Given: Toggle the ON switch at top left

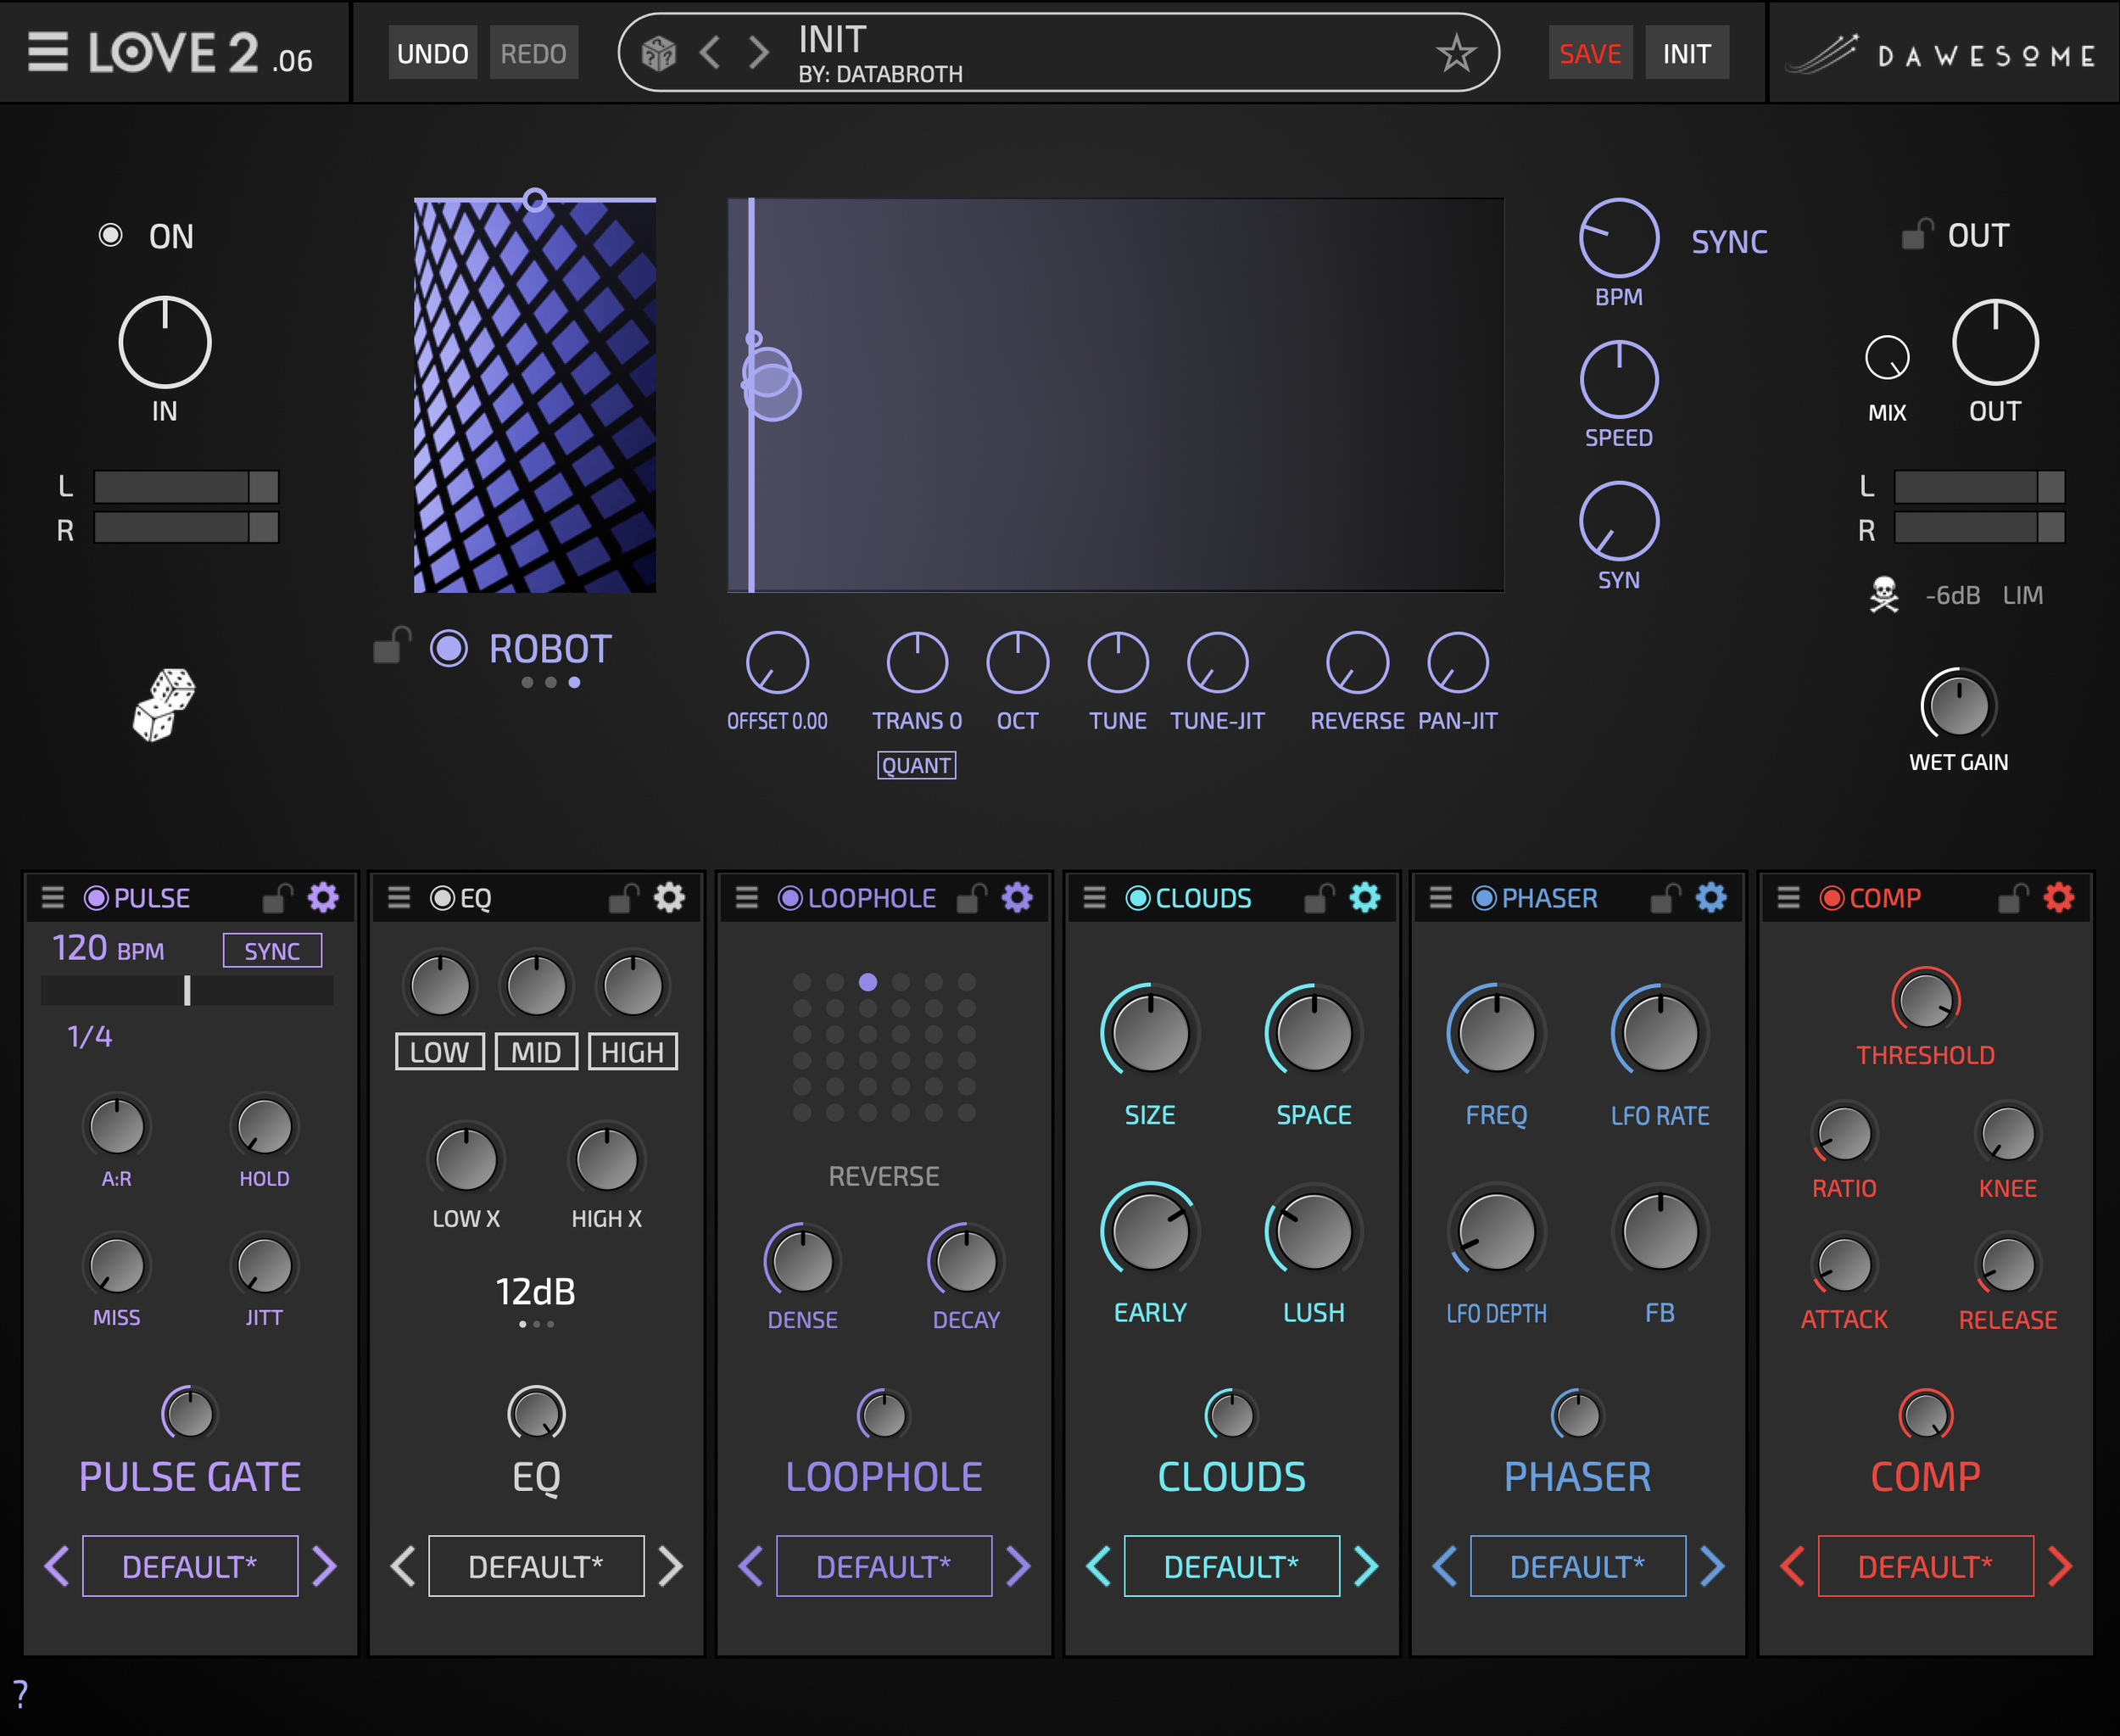Looking at the screenshot, I should tap(113, 235).
